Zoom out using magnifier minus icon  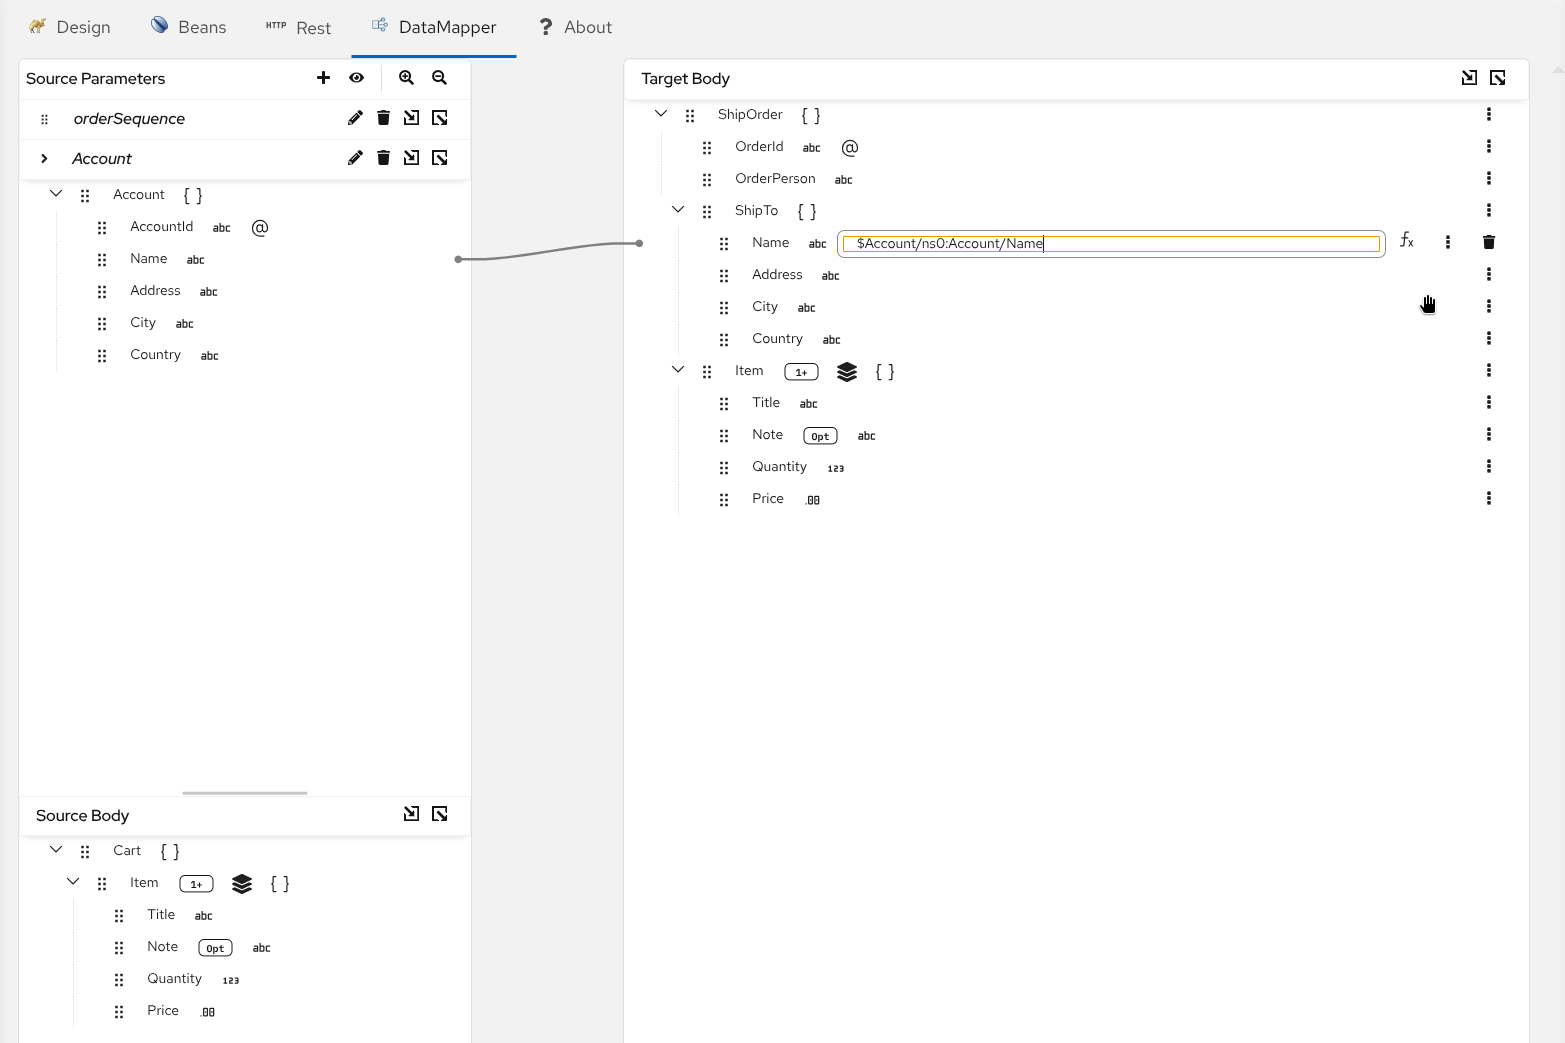[x=439, y=78]
